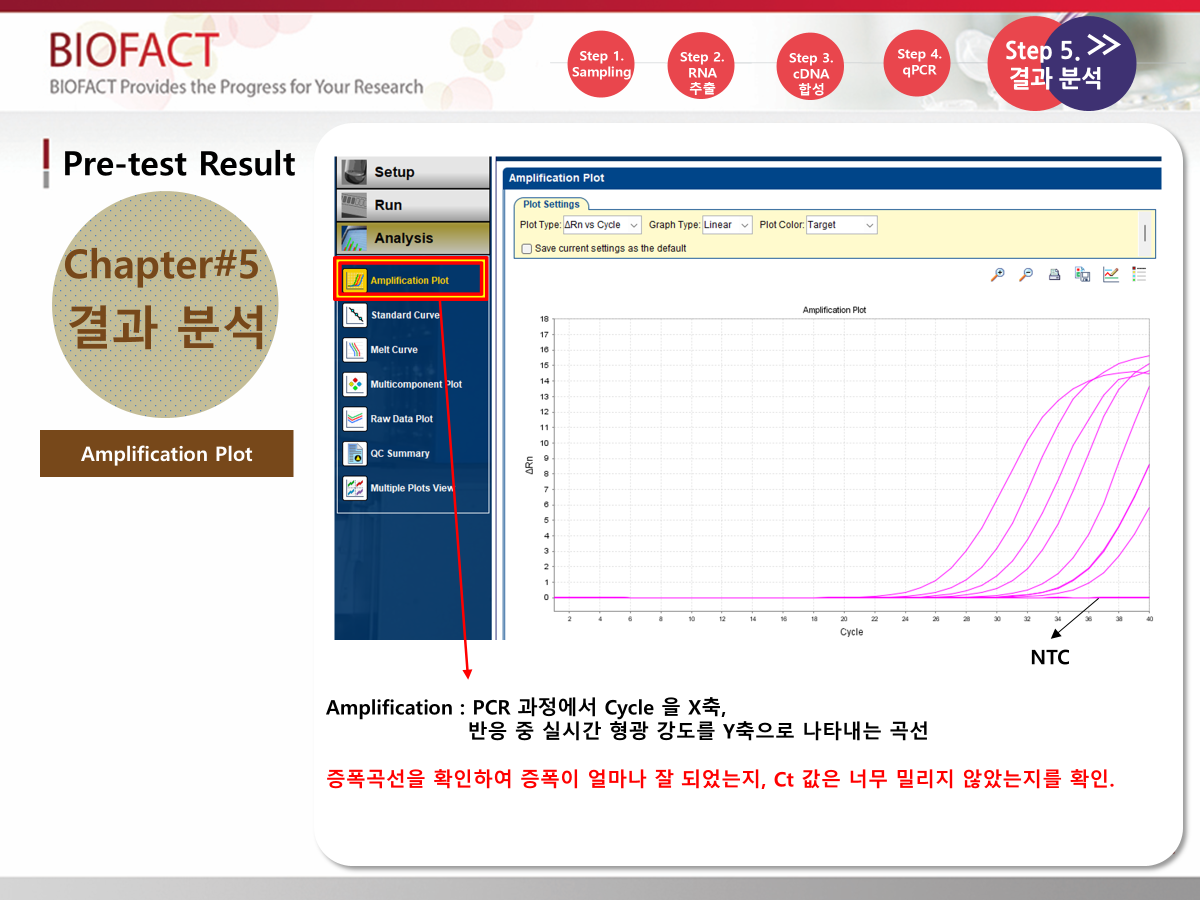Image resolution: width=1200 pixels, height=900 pixels.
Task: Click the Plot Settings panel scrollbar
Action: tap(1145, 234)
